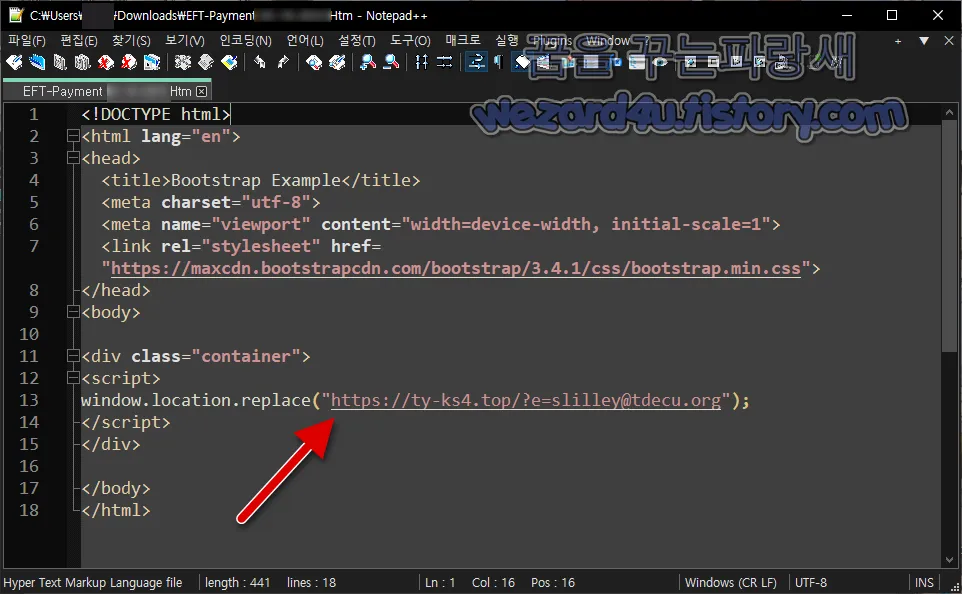Click line number 13 in the margin

coord(29,400)
